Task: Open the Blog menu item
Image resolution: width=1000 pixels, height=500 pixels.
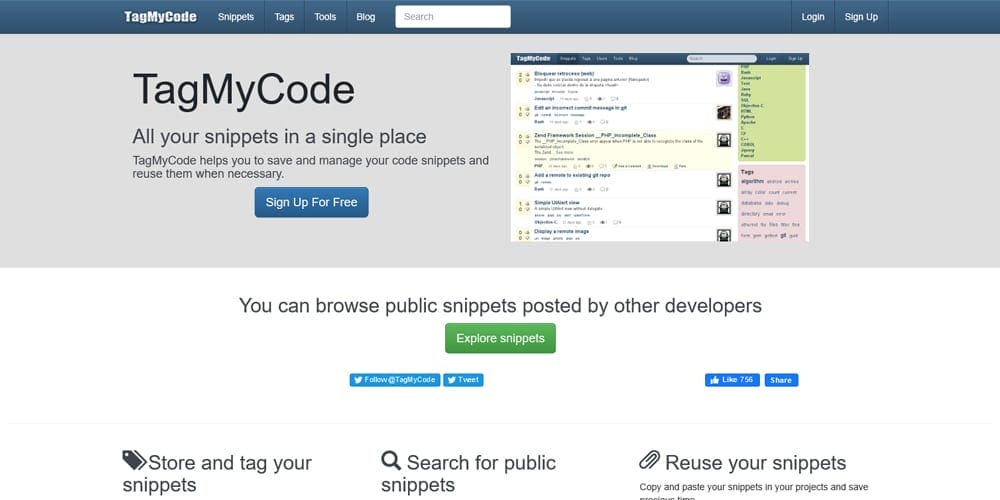Action: coord(365,17)
